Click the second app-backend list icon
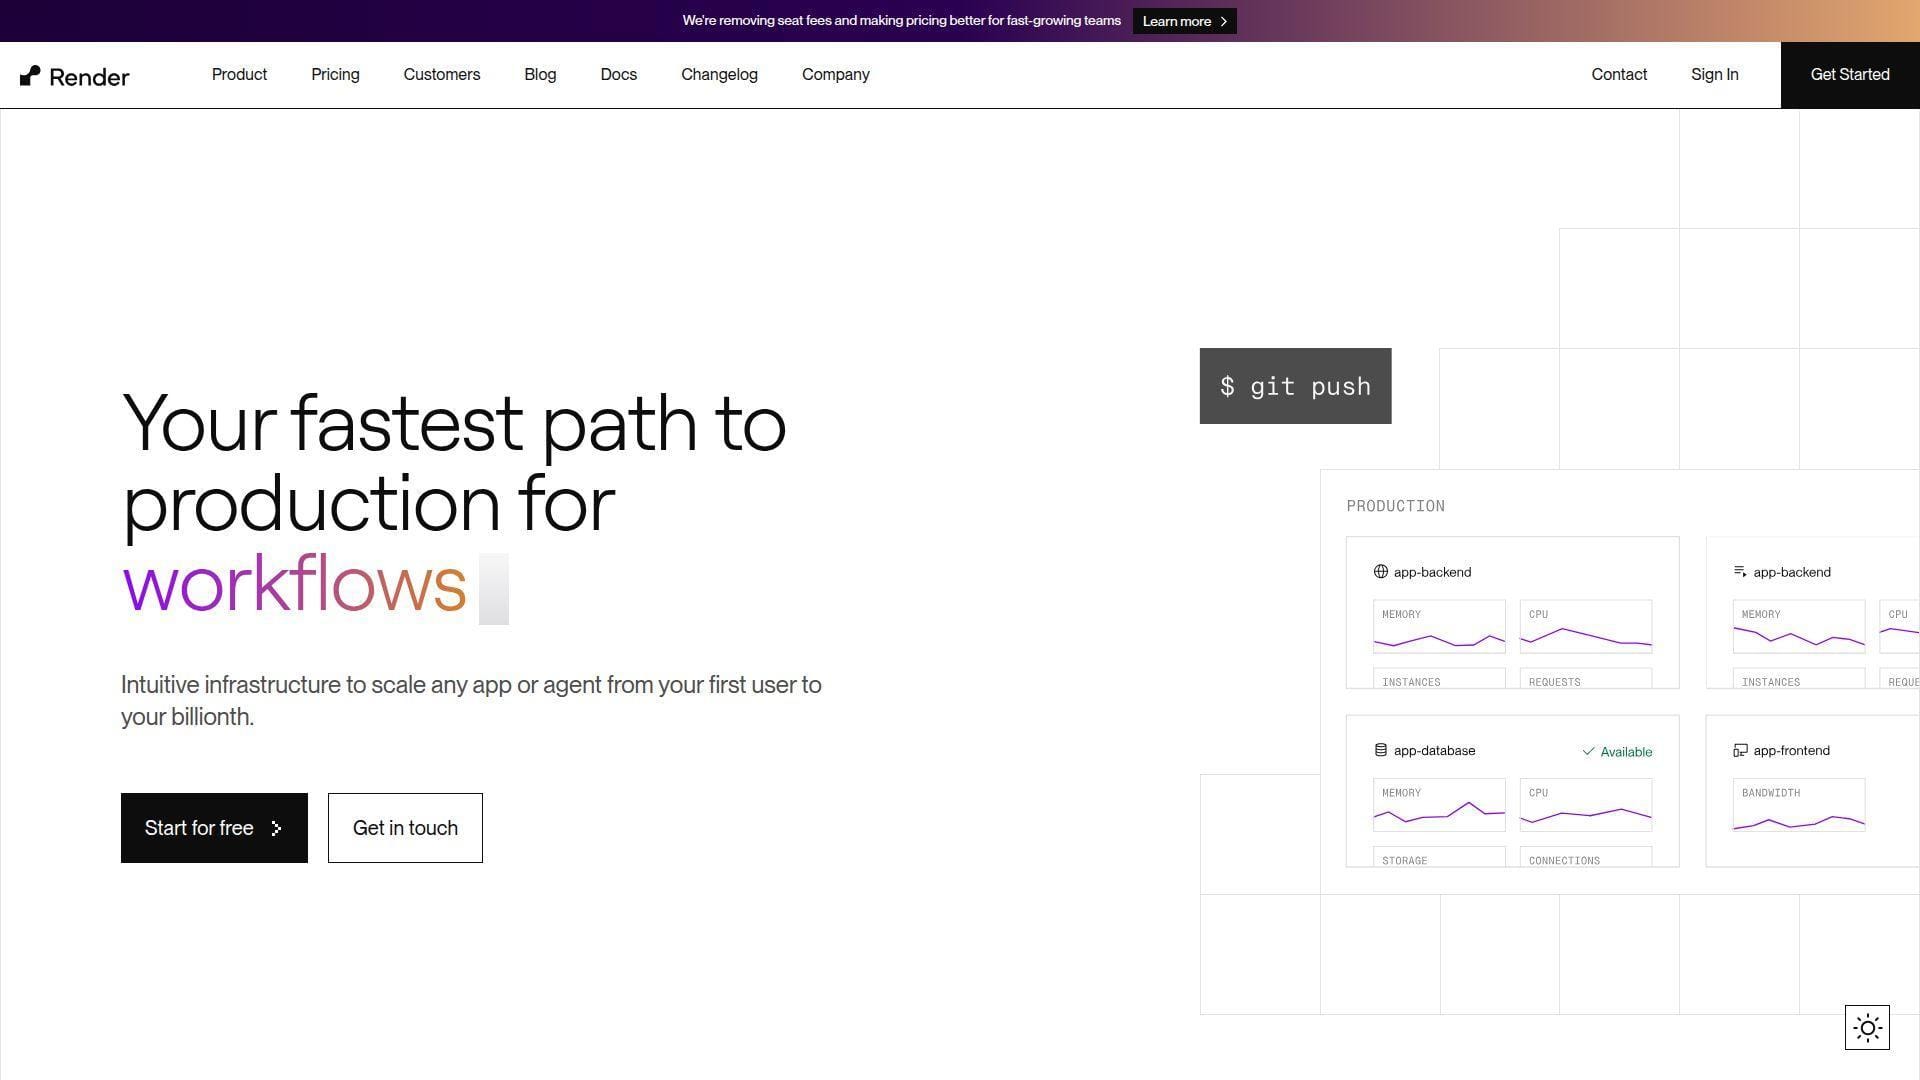The width and height of the screenshot is (1920, 1080). (1740, 572)
